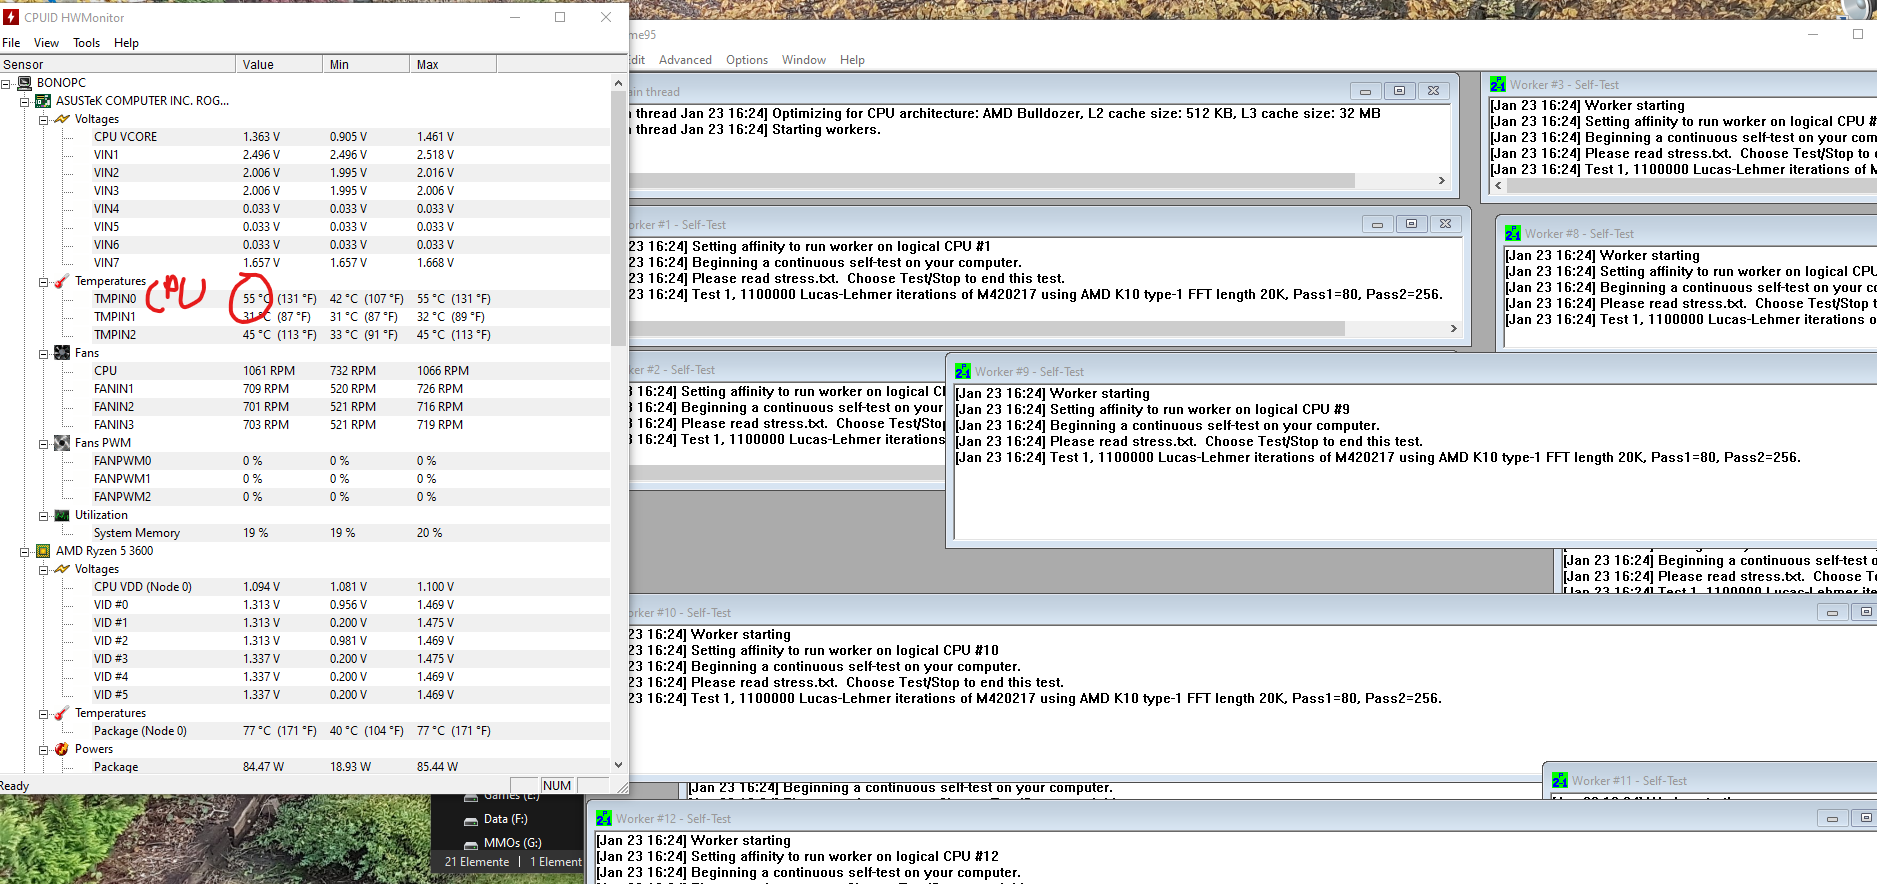
Task: Collapse the AMD Ryzen 5 3600 node
Action: point(25,552)
